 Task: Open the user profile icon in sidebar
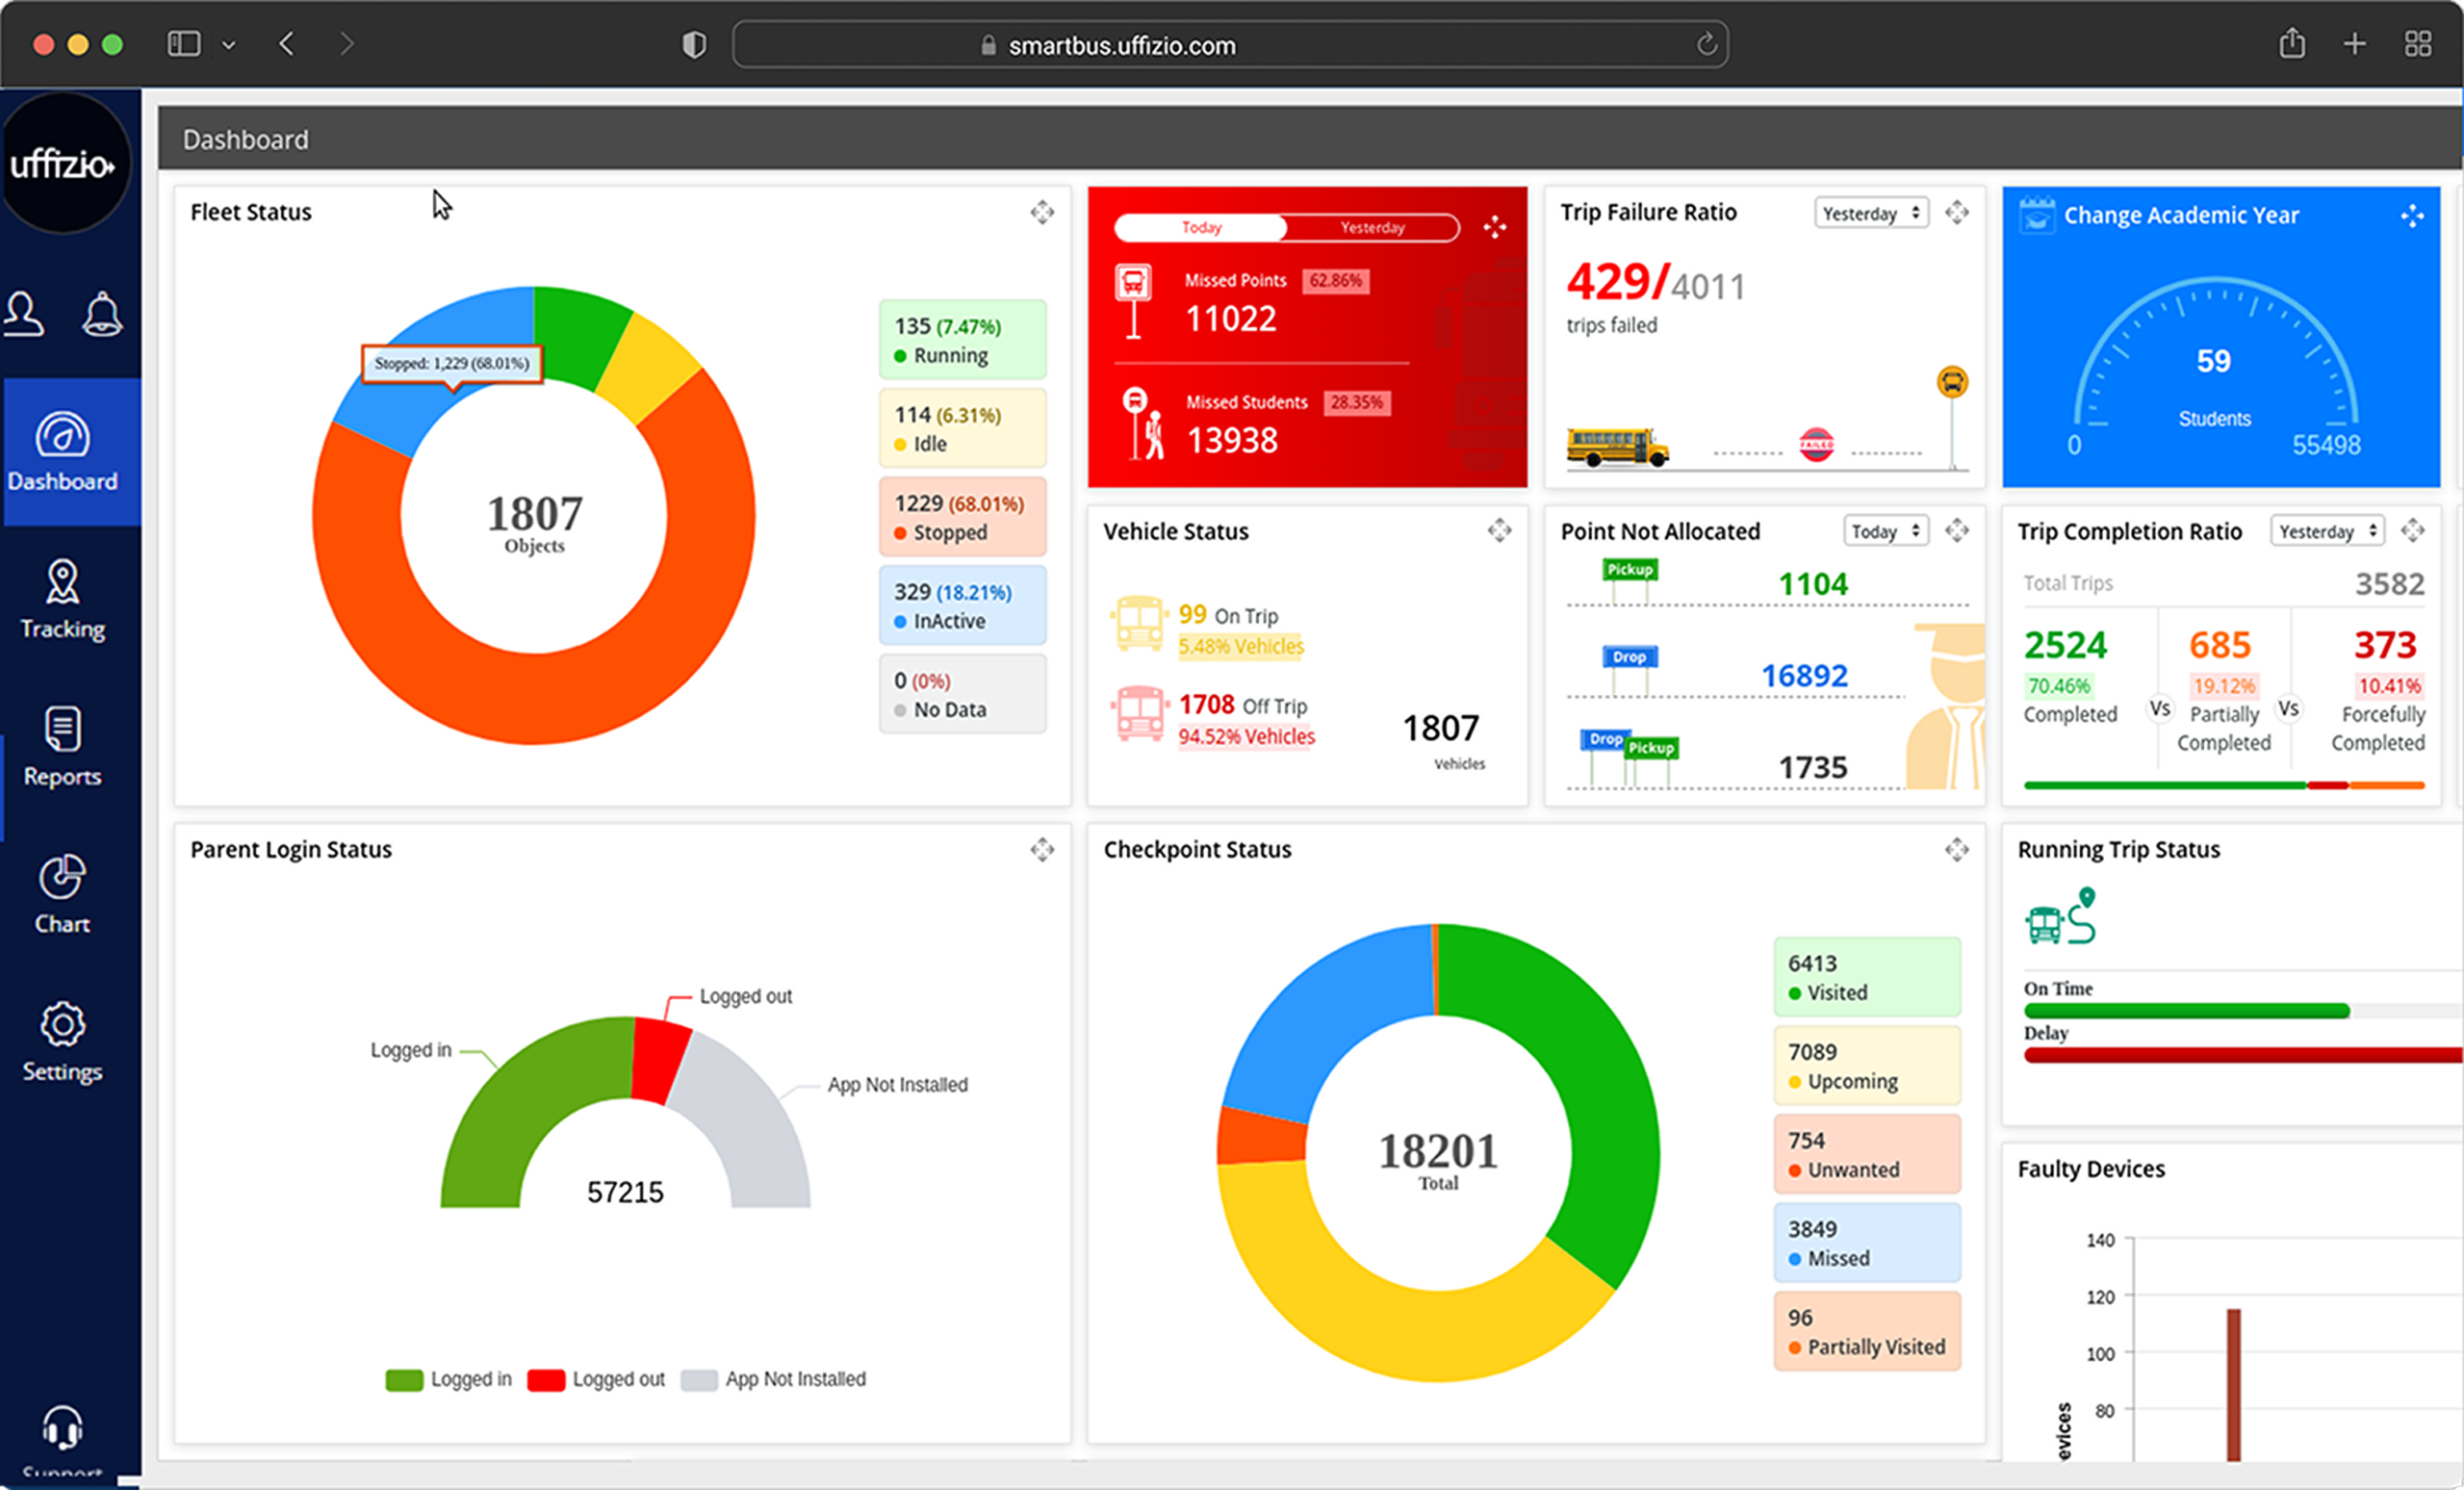24,314
